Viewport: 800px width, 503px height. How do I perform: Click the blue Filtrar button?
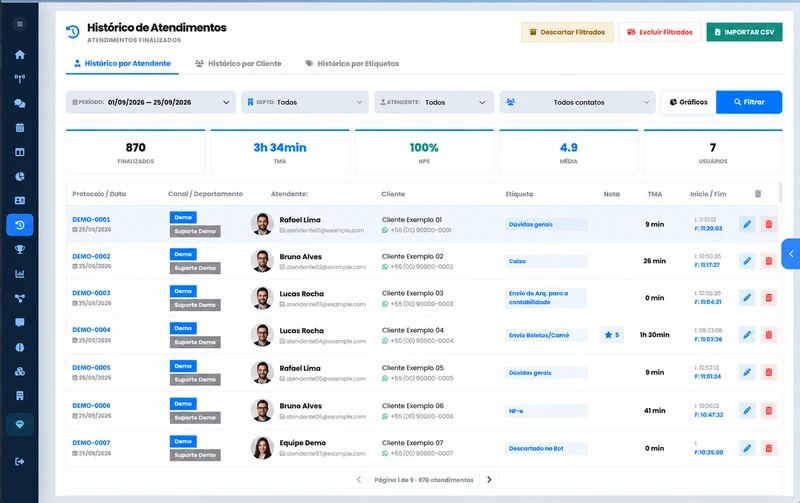[x=749, y=102]
